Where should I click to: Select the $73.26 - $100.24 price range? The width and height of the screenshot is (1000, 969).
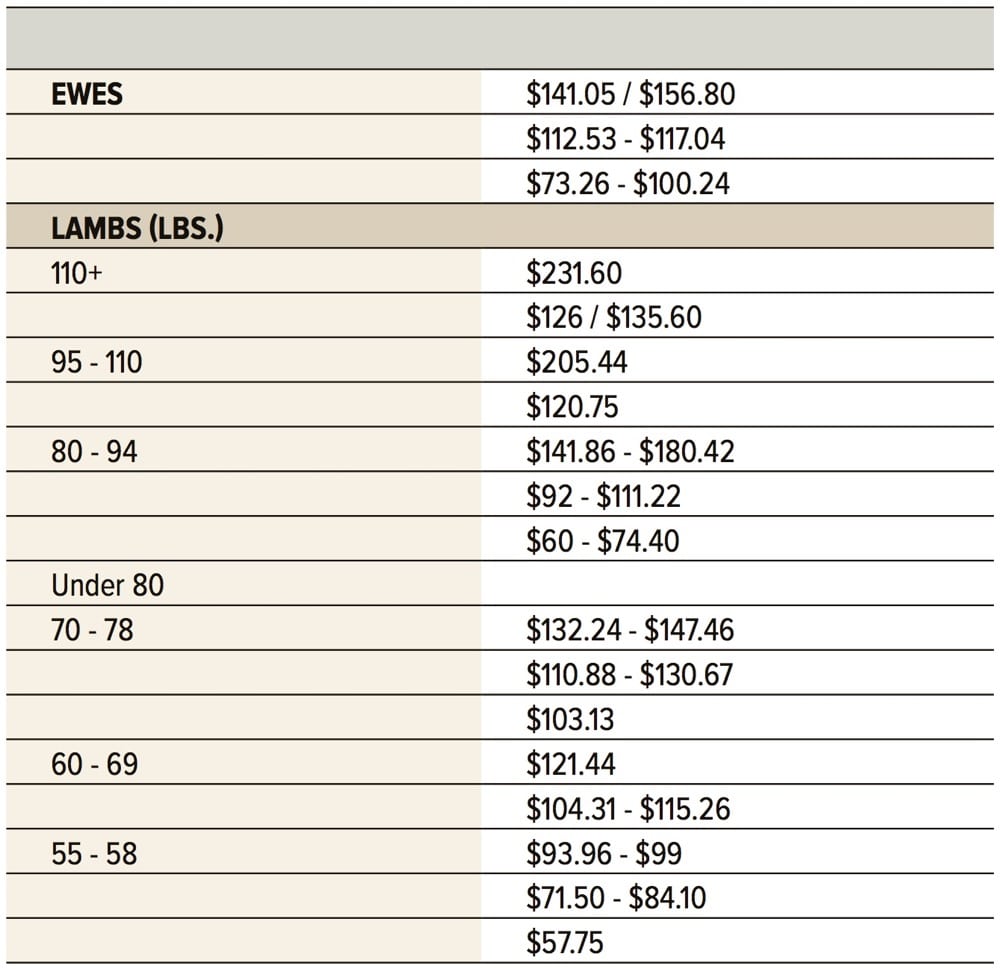click(627, 184)
